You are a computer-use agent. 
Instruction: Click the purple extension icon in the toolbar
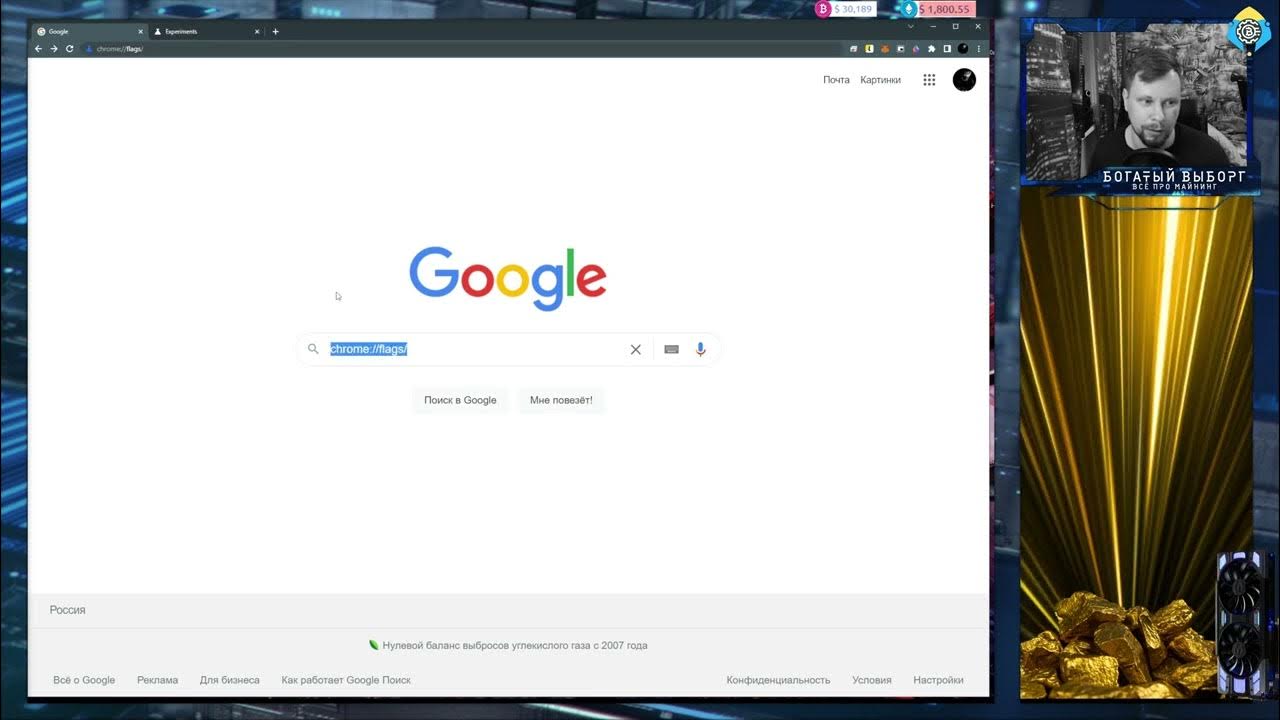tap(916, 48)
